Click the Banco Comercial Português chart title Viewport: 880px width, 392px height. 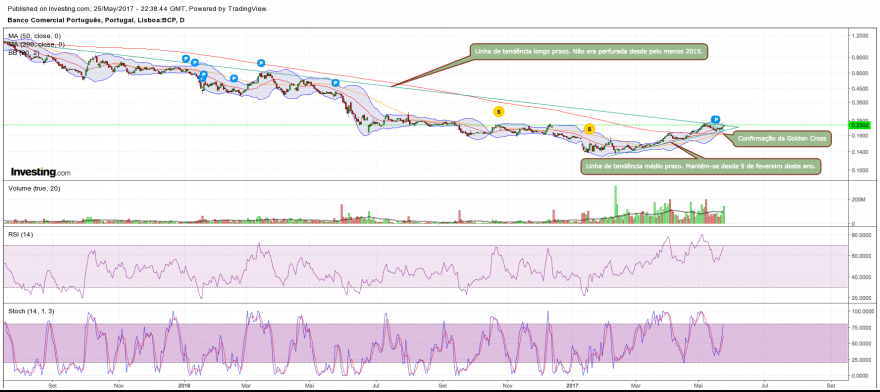(96, 20)
